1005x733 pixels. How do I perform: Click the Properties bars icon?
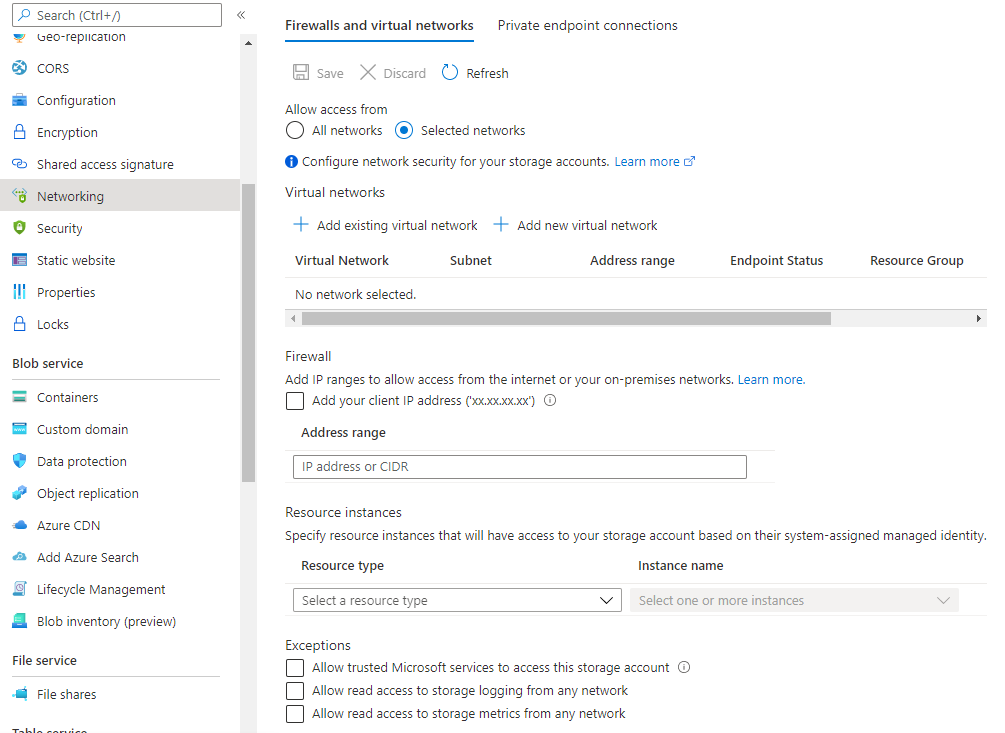(x=20, y=292)
